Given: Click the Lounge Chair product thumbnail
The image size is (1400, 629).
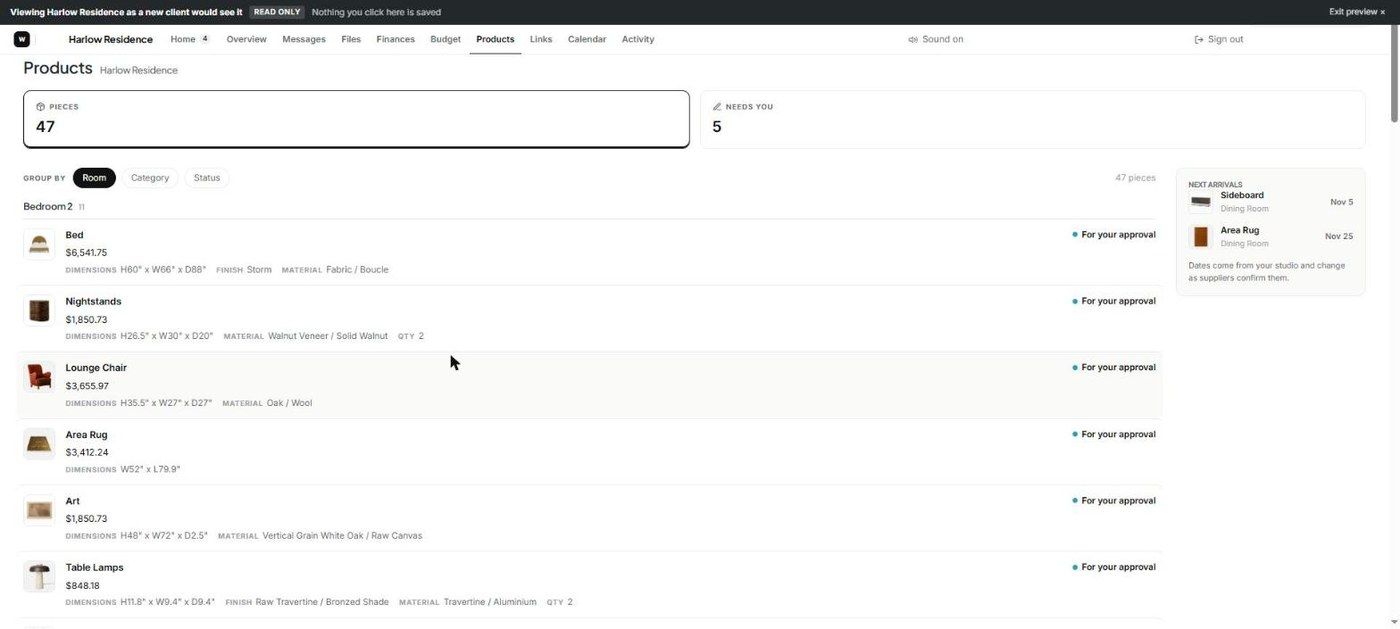Looking at the screenshot, I should point(39,377).
